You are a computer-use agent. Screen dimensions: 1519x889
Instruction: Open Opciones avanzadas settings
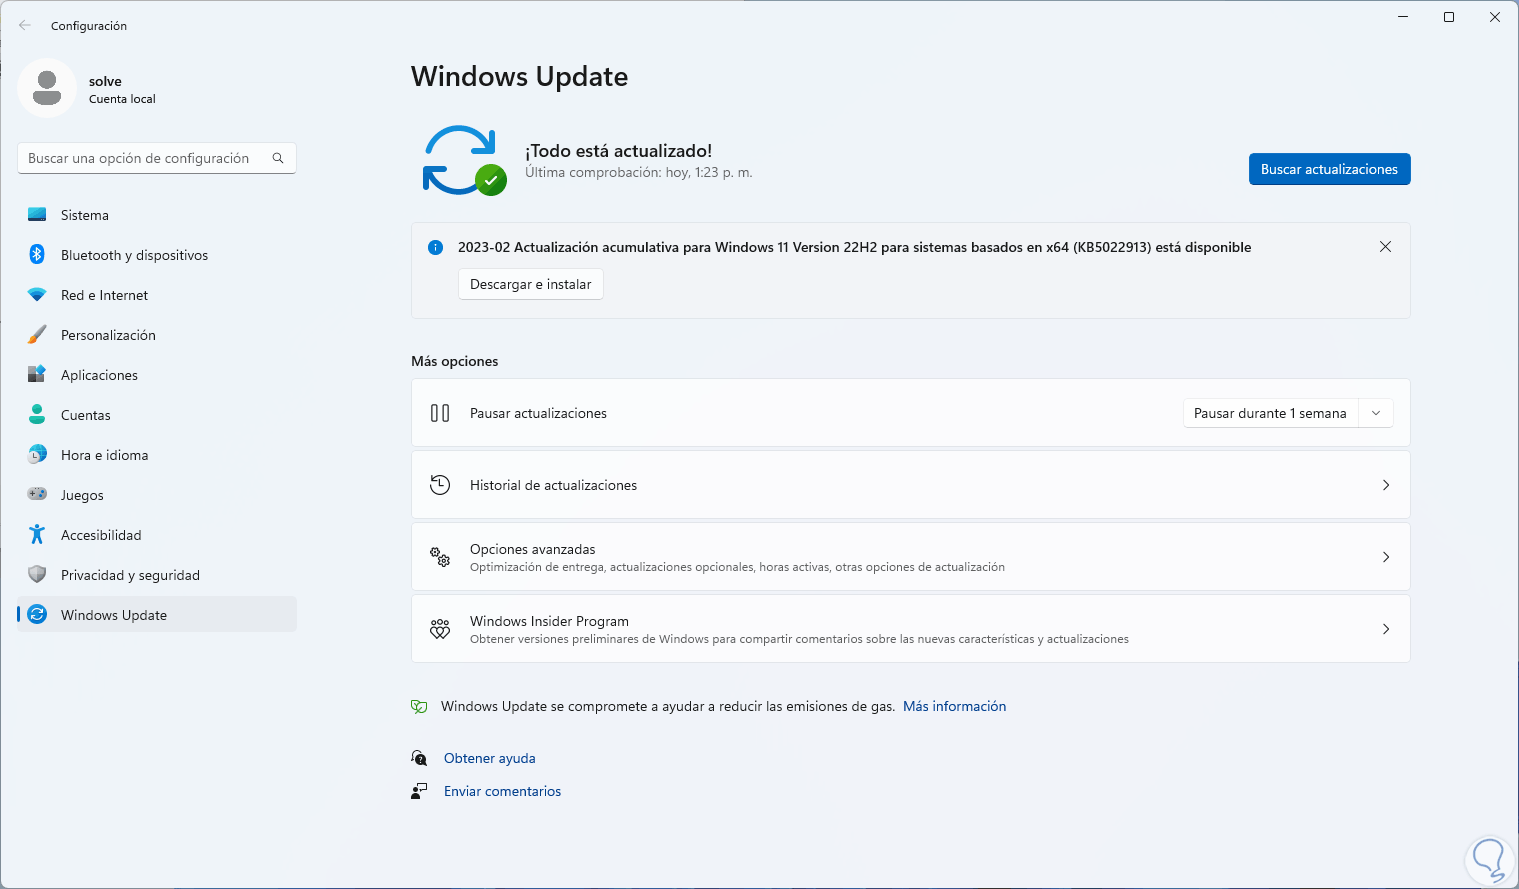click(x=910, y=557)
